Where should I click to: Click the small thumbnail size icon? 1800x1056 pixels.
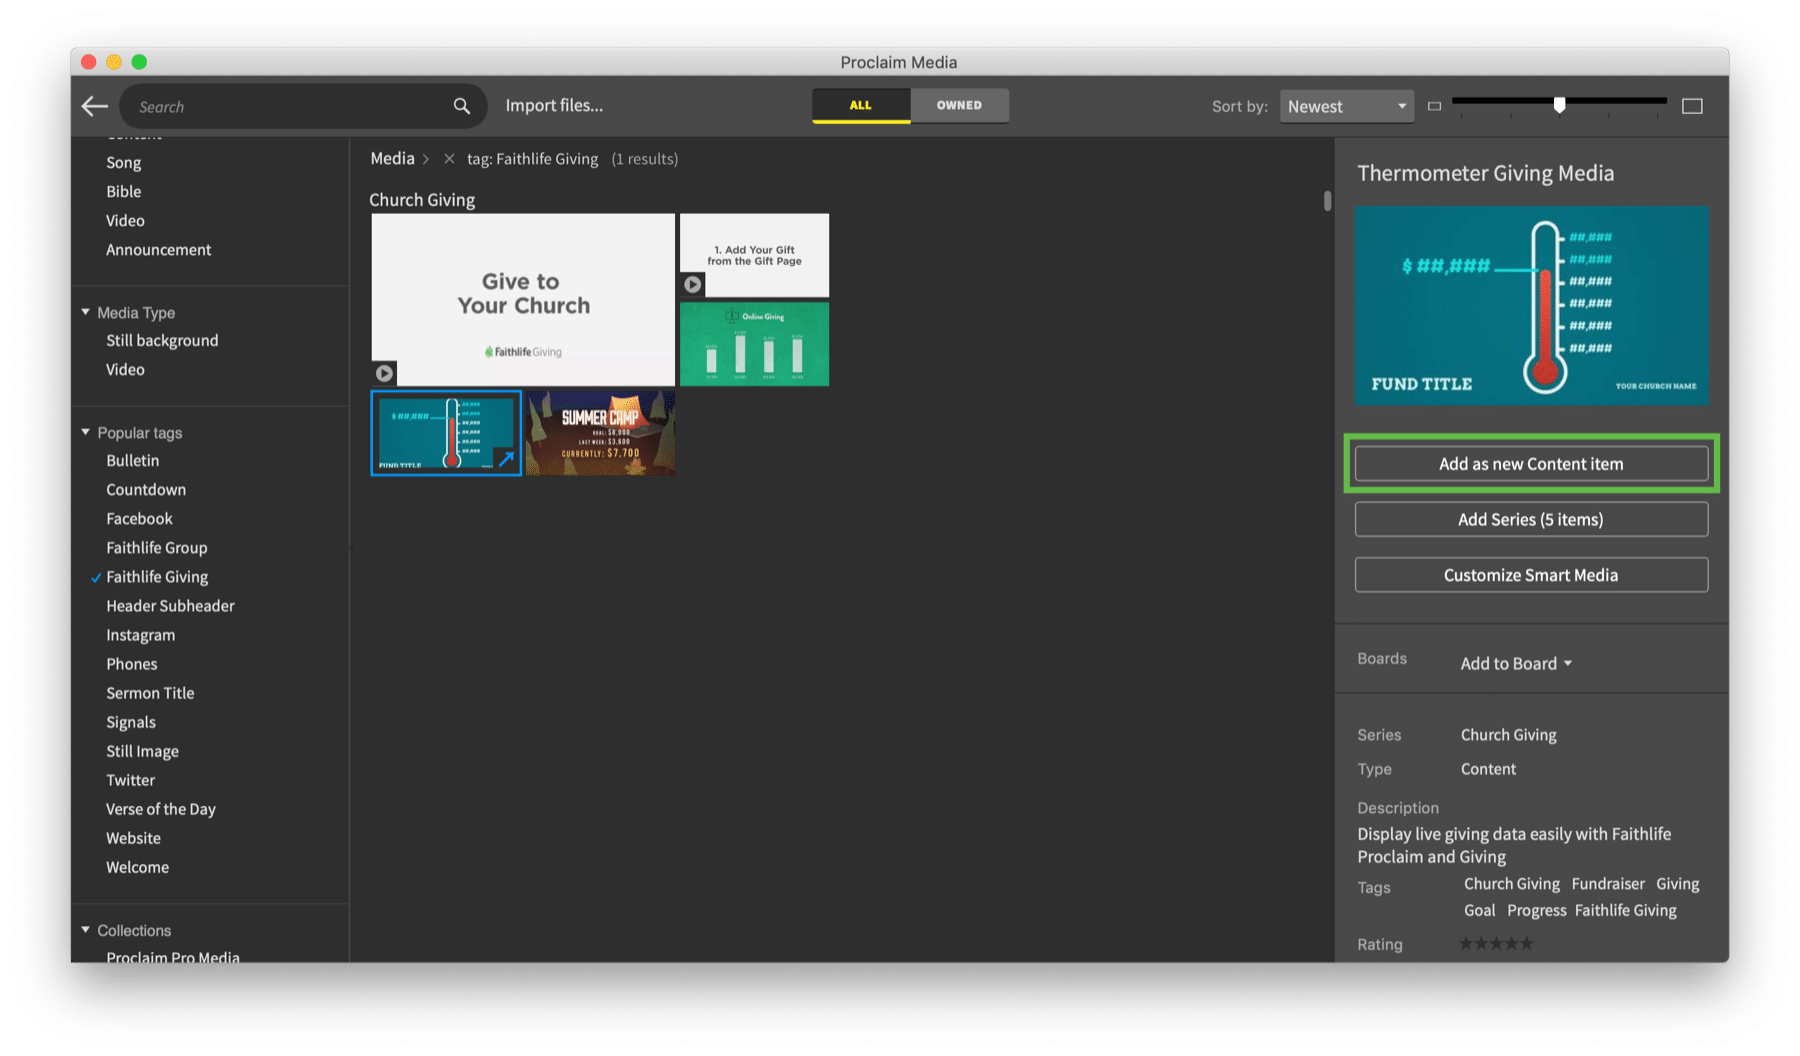(x=1434, y=106)
